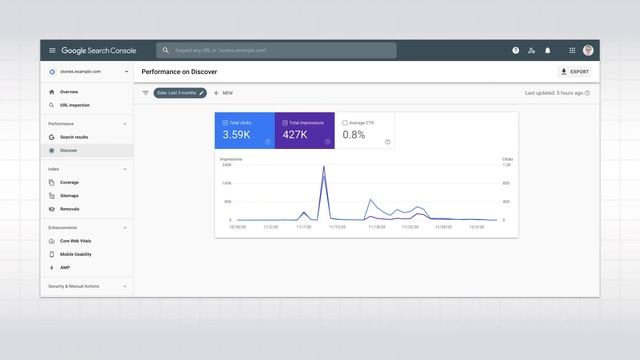Uncheck the Total clicks checkbox

tap(225, 123)
